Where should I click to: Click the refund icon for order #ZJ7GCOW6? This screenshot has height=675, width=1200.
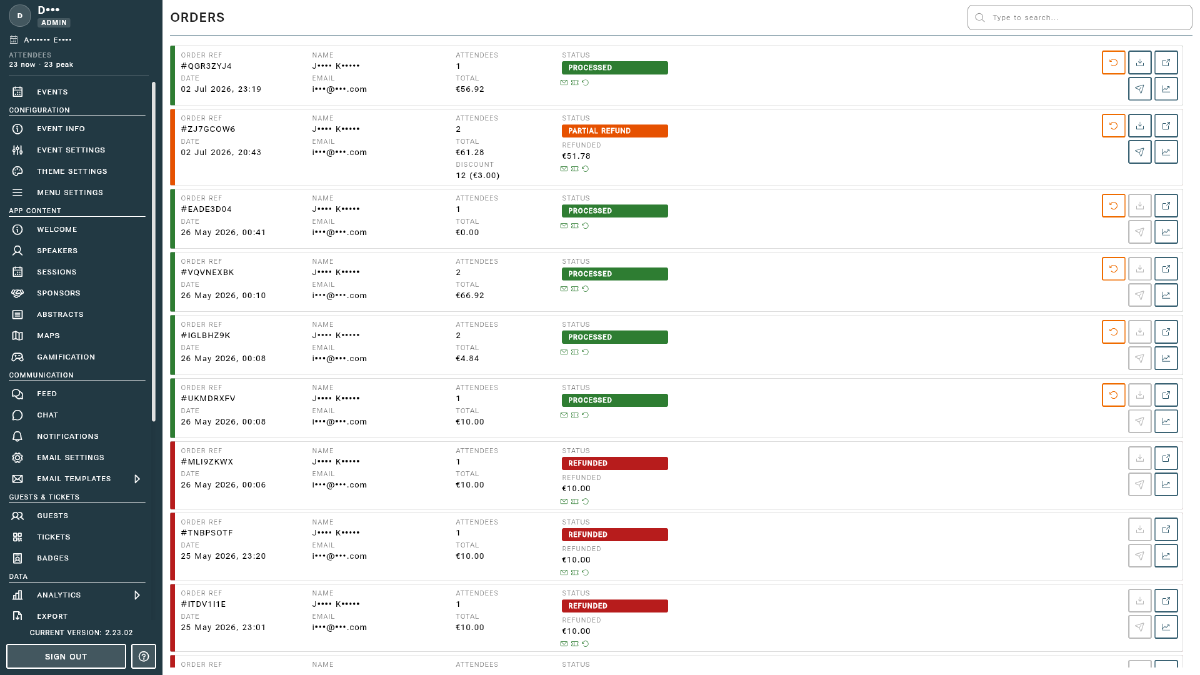(x=1113, y=126)
